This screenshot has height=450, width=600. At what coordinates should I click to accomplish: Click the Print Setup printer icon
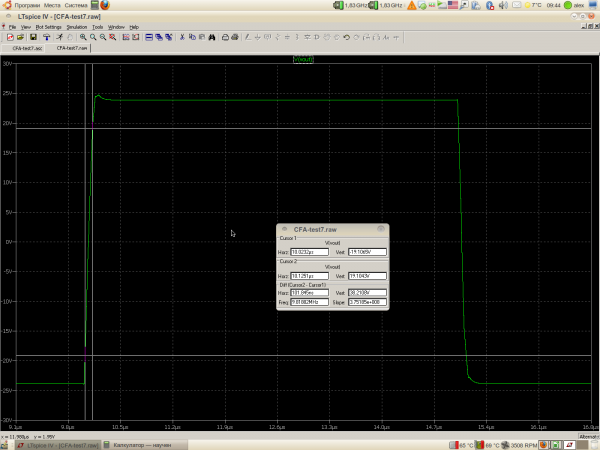tap(225, 37)
